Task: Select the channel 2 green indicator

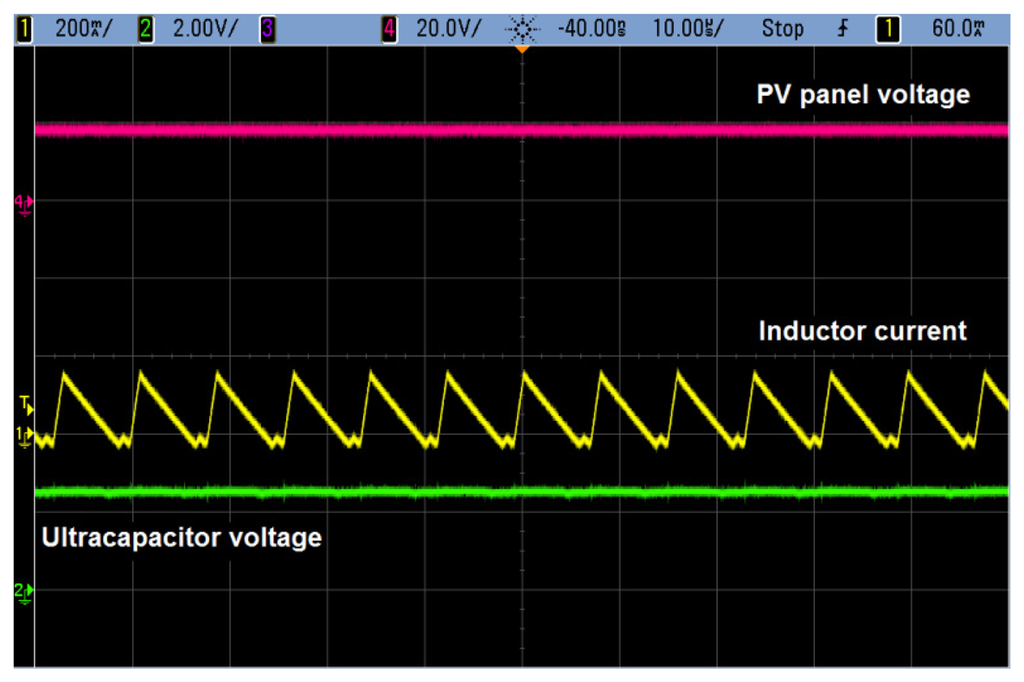Action: [x=146, y=29]
